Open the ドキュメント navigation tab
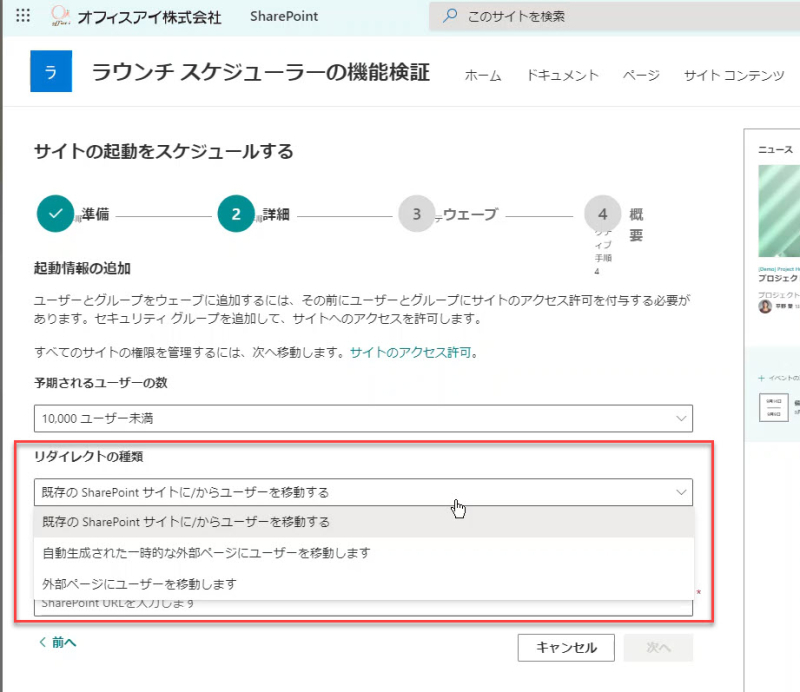The width and height of the screenshot is (800, 692). [x=562, y=76]
